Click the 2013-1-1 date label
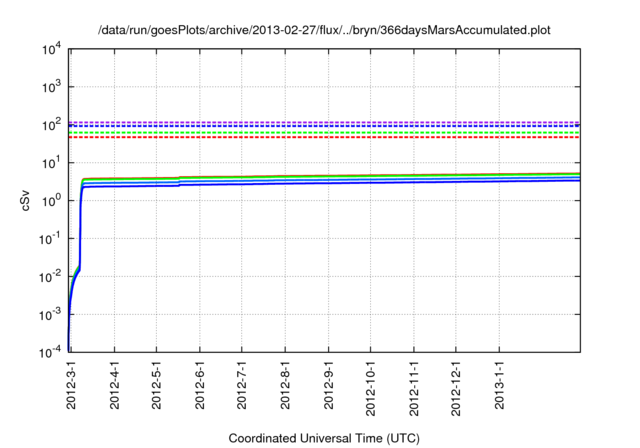 [500, 385]
